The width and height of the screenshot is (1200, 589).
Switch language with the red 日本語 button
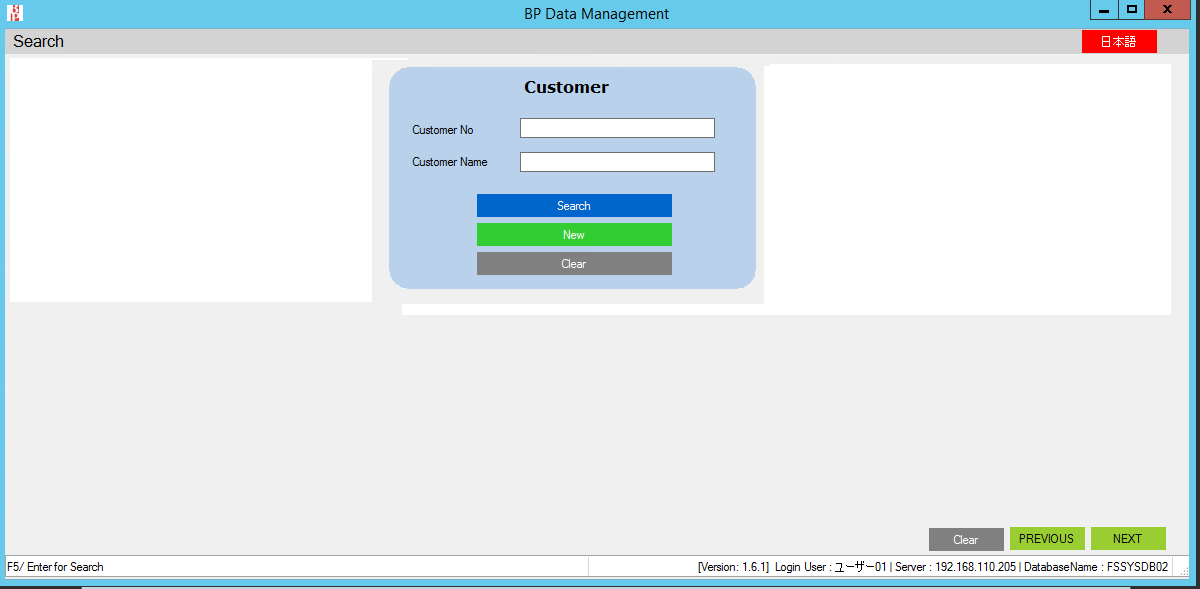[1119, 41]
